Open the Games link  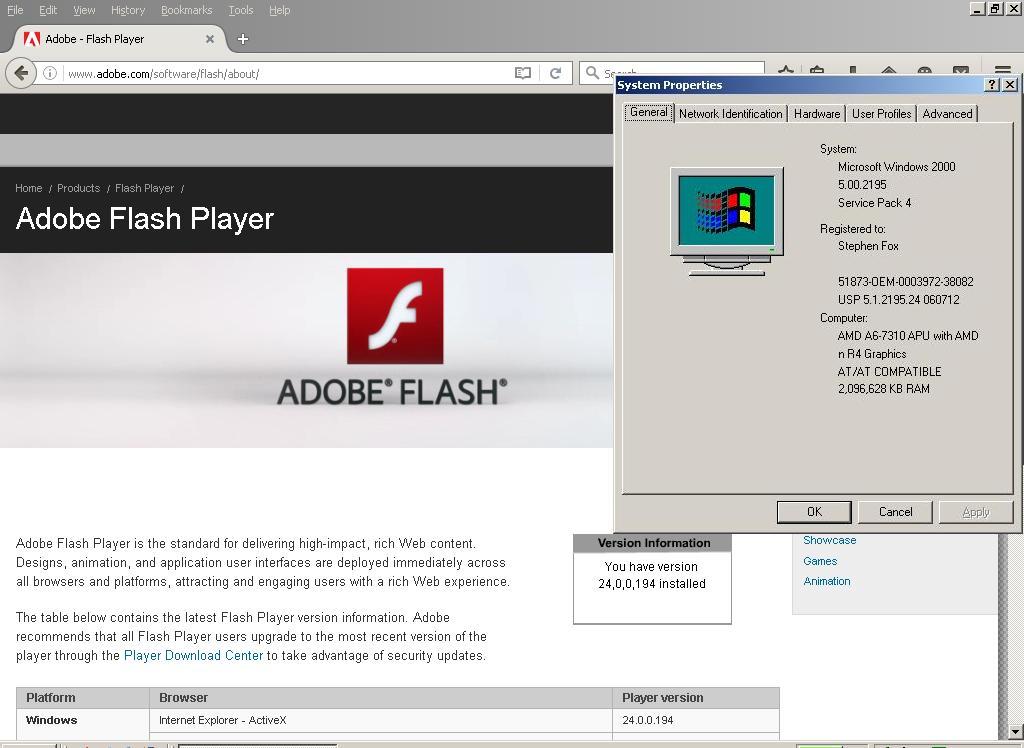(820, 561)
